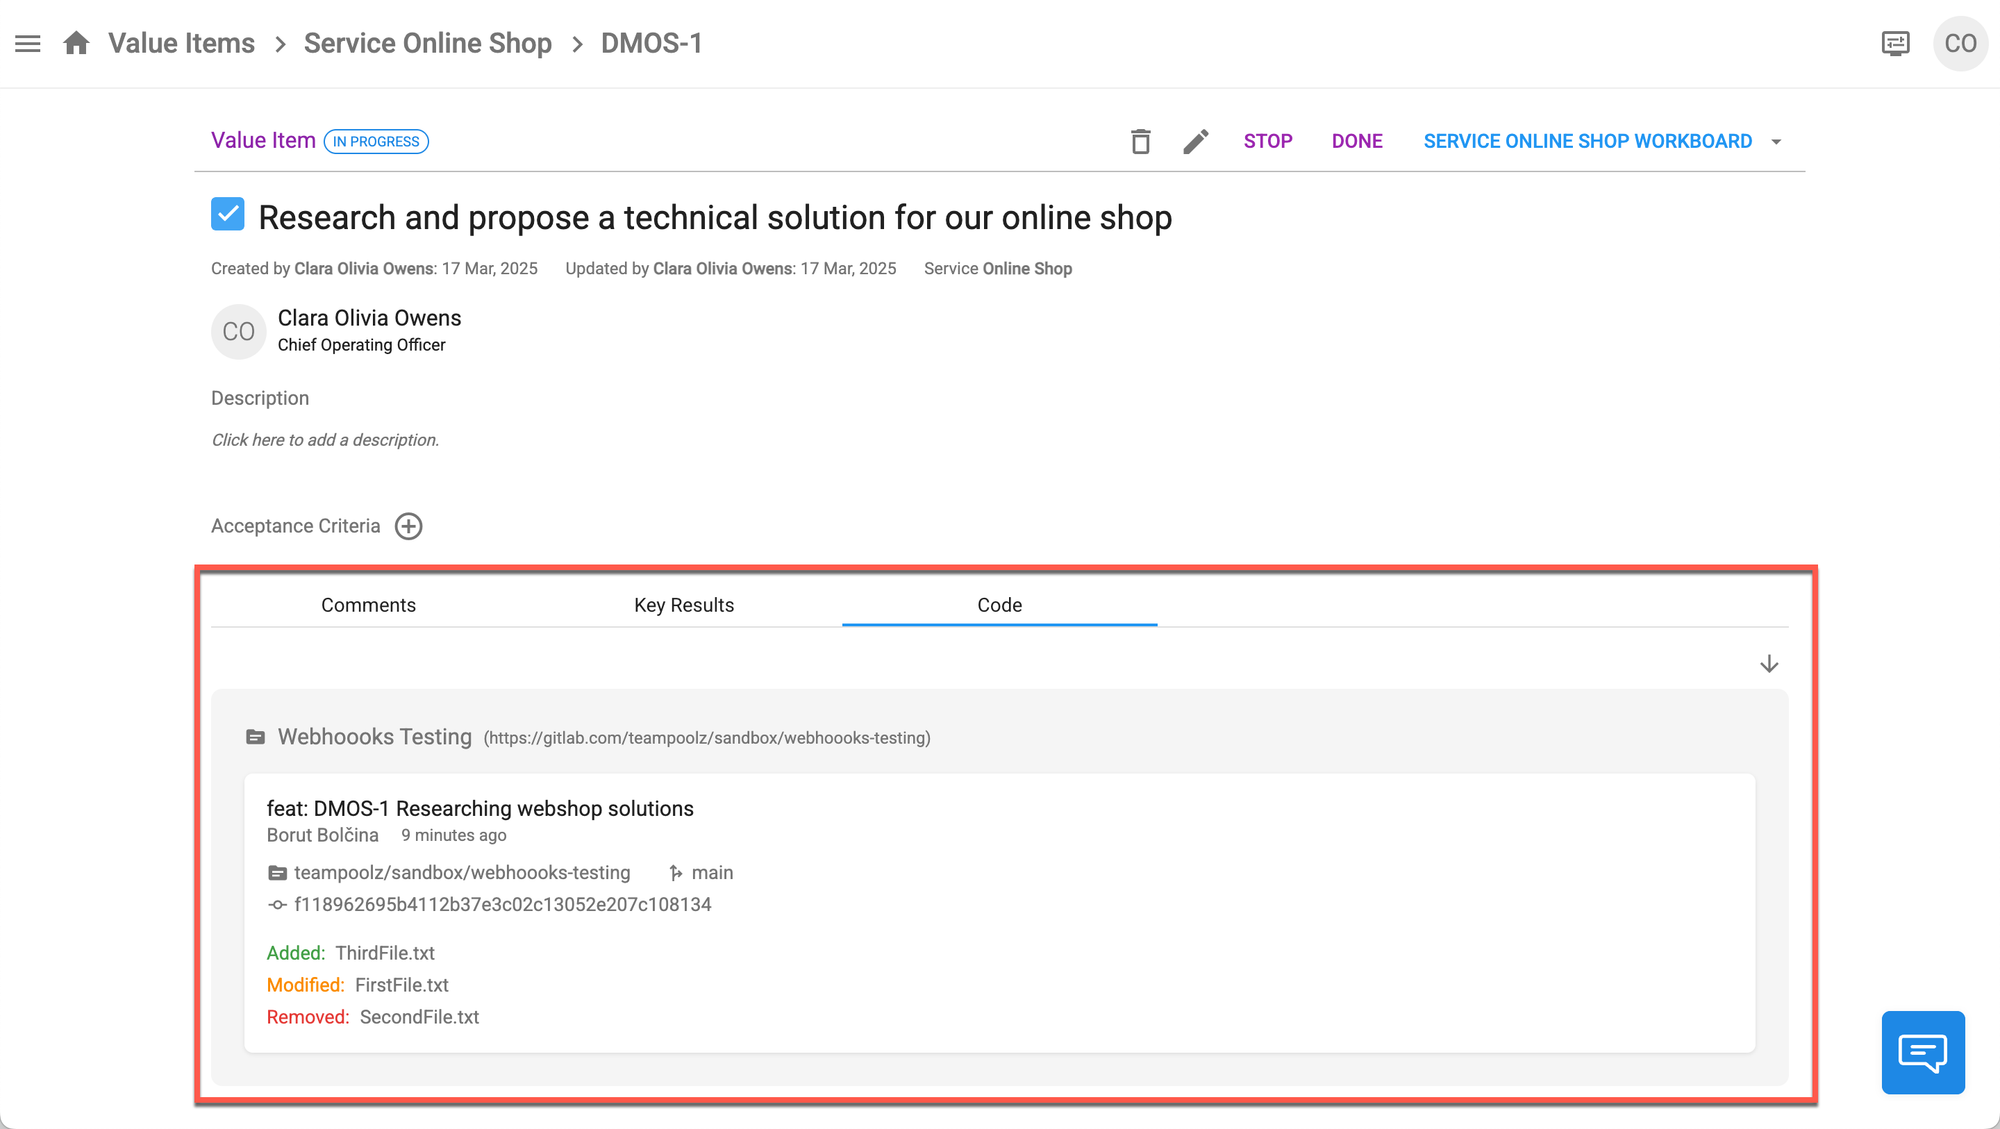Viewport: 2000px width, 1129px height.
Task: Click the Webhoooks Testing repository title
Action: point(374,737)
